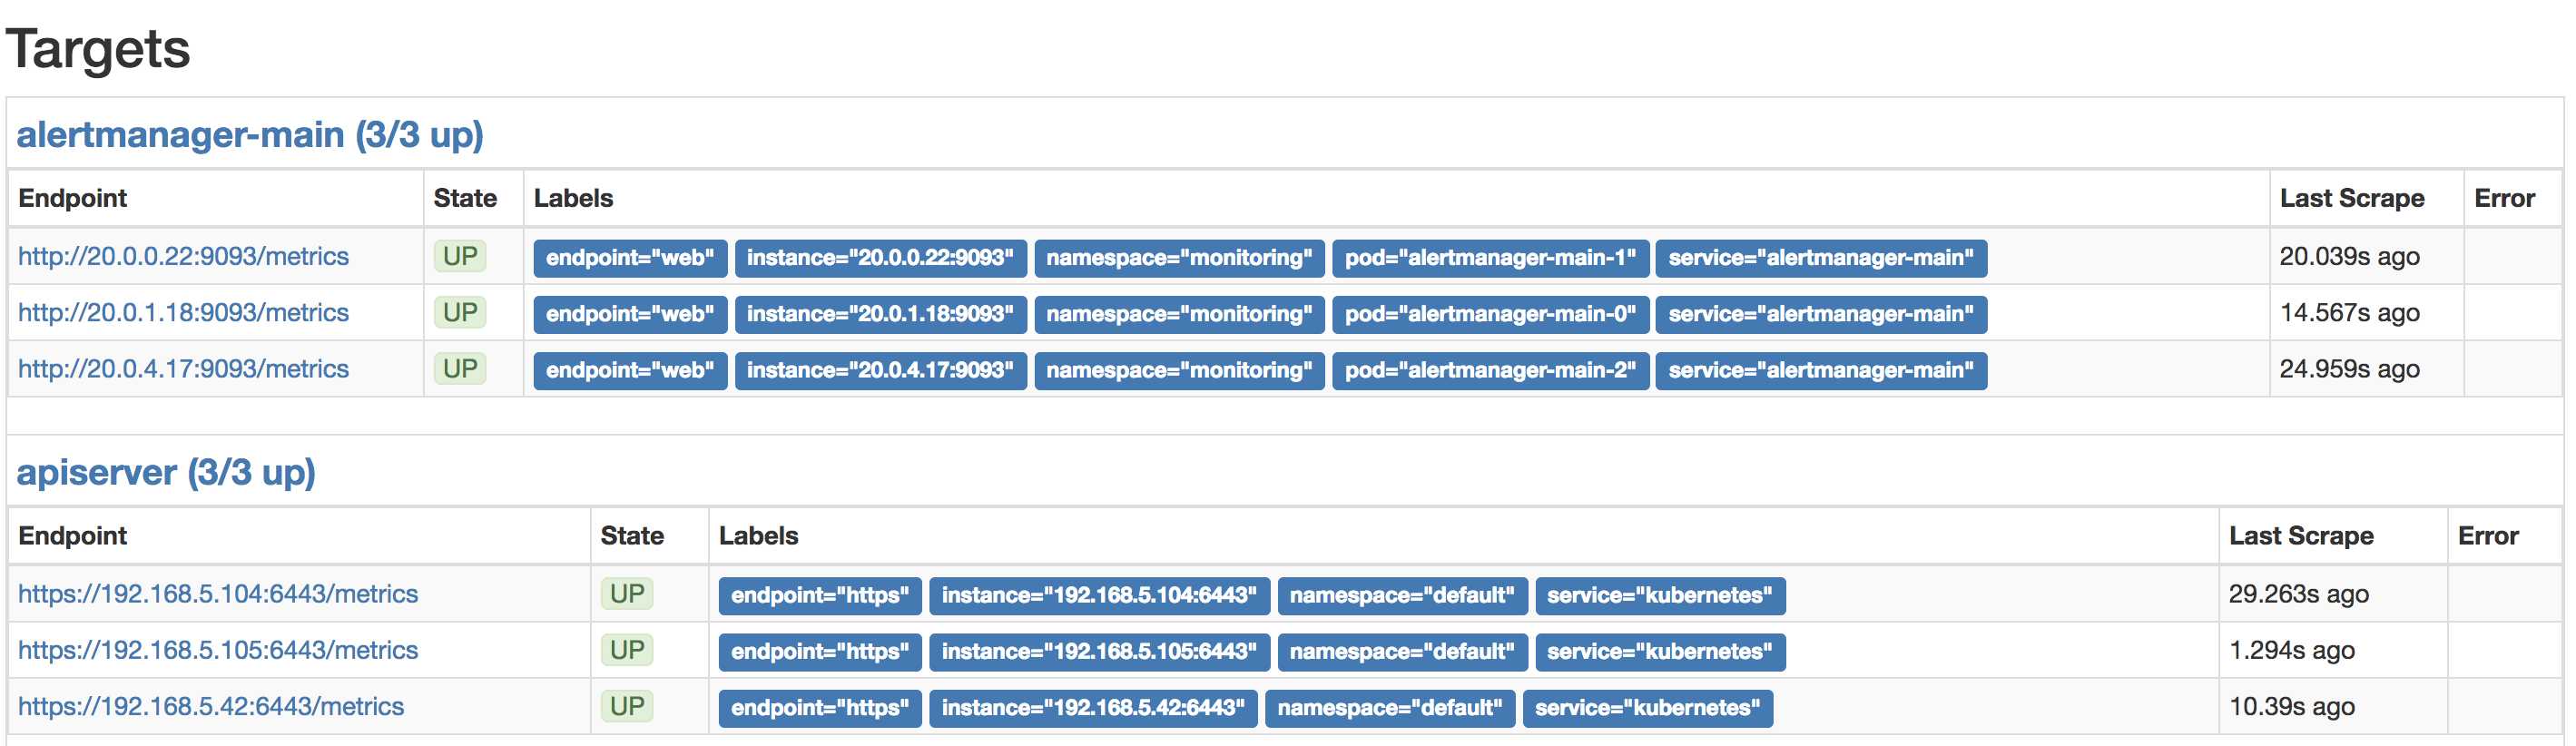Click pod="alertmanager-main-1" label badge
This screenshot has width=2576, height=746.
(x=1490, y=258)
